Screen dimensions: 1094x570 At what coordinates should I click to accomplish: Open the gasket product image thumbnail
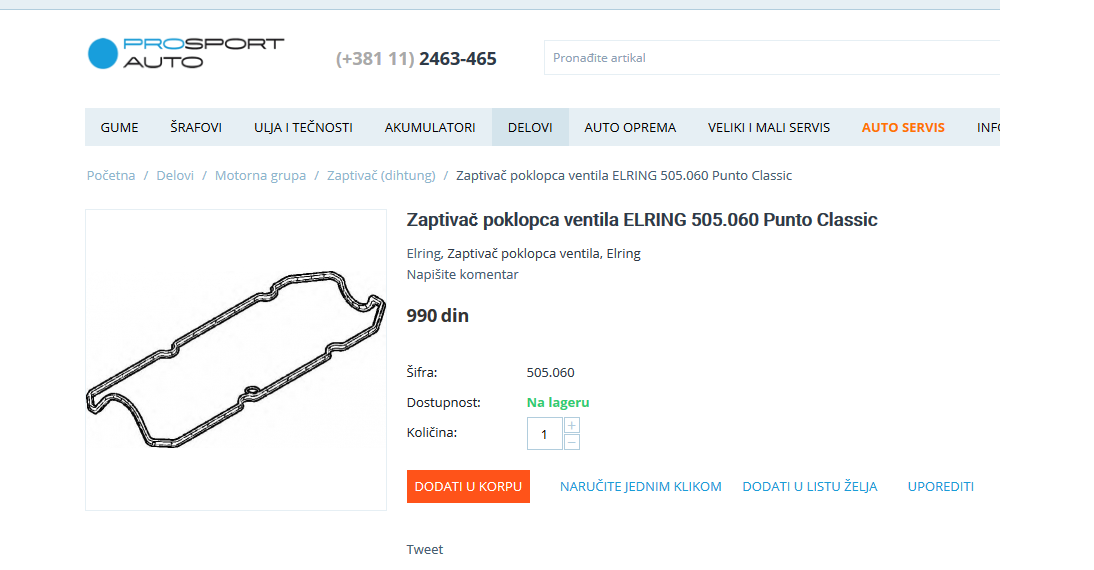[236, 360]
